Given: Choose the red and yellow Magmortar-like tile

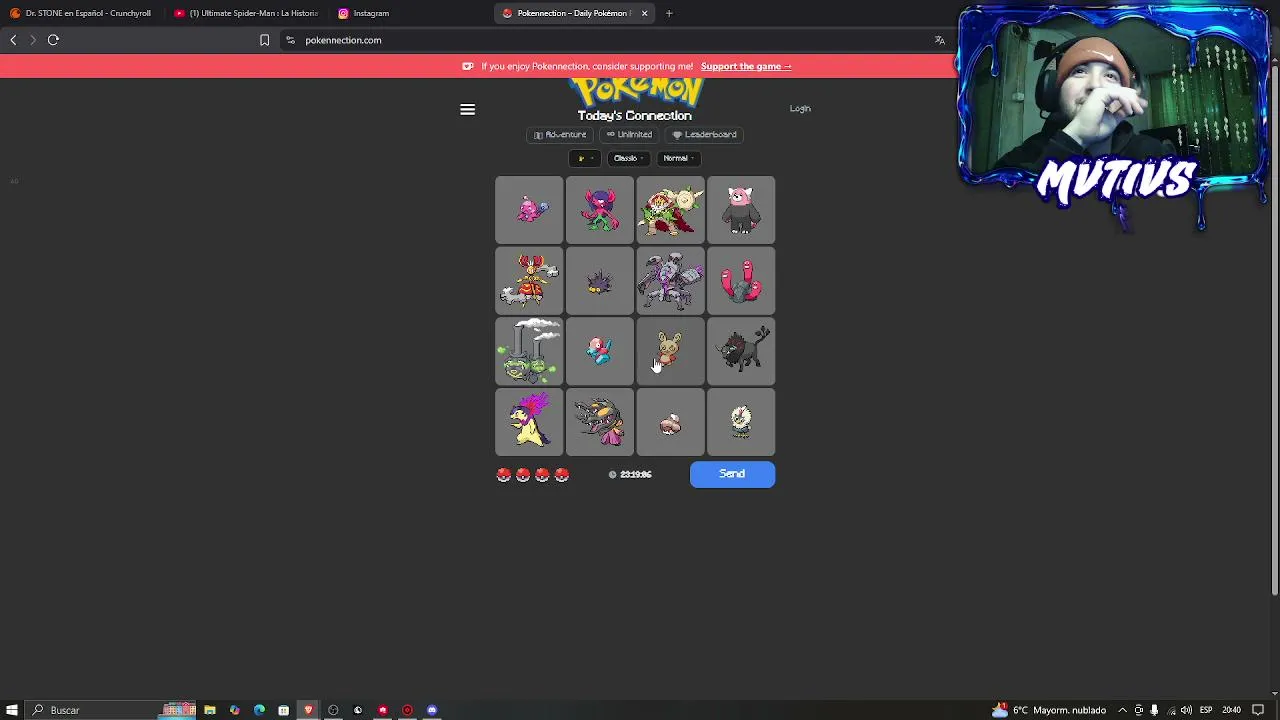Looking at the screenshot, I should [x=529, y=281].
